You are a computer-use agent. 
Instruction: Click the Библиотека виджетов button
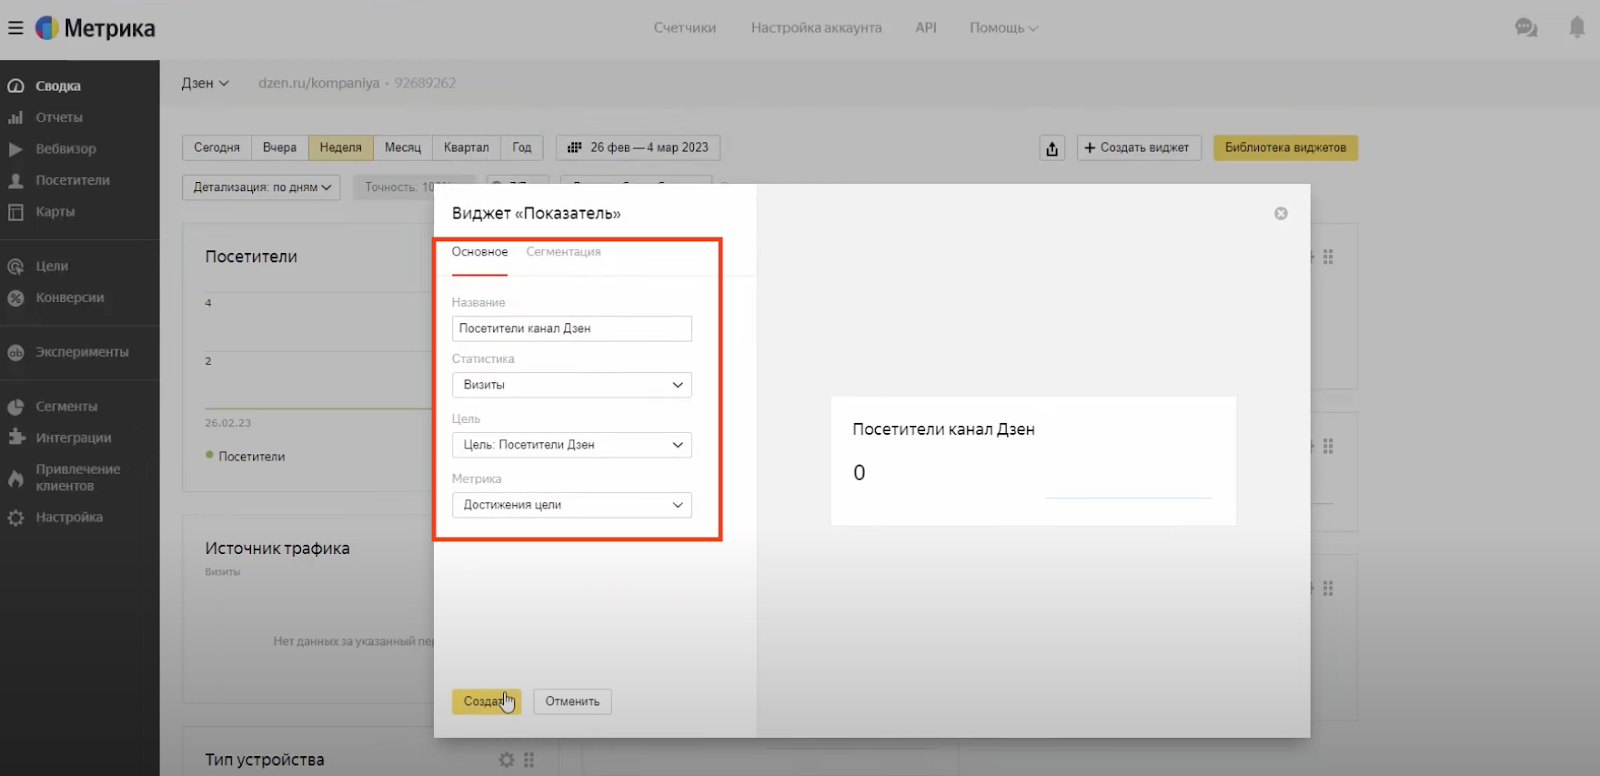pos(1285,148)
